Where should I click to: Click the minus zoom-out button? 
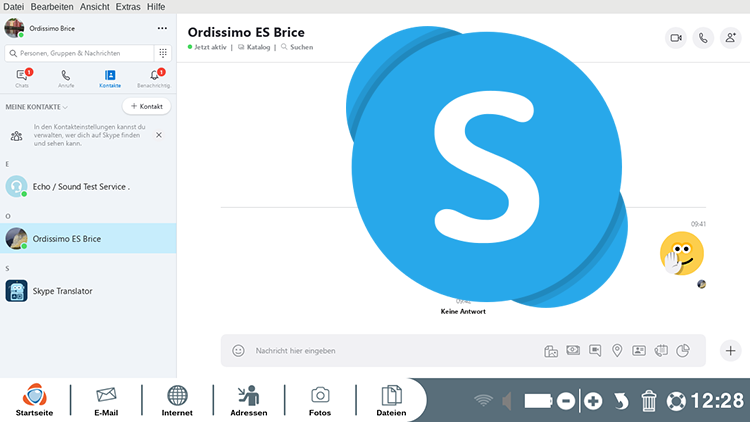point(566,401)
